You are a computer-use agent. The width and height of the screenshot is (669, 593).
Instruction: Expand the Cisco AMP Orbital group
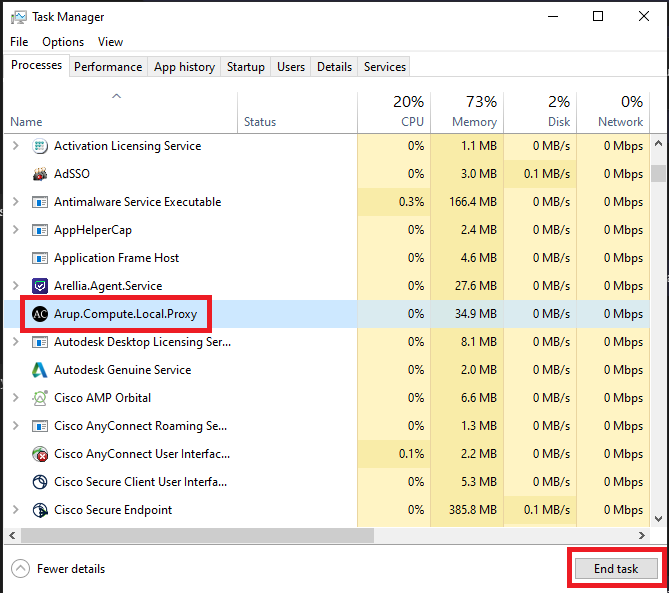click(x=16, y=398)
